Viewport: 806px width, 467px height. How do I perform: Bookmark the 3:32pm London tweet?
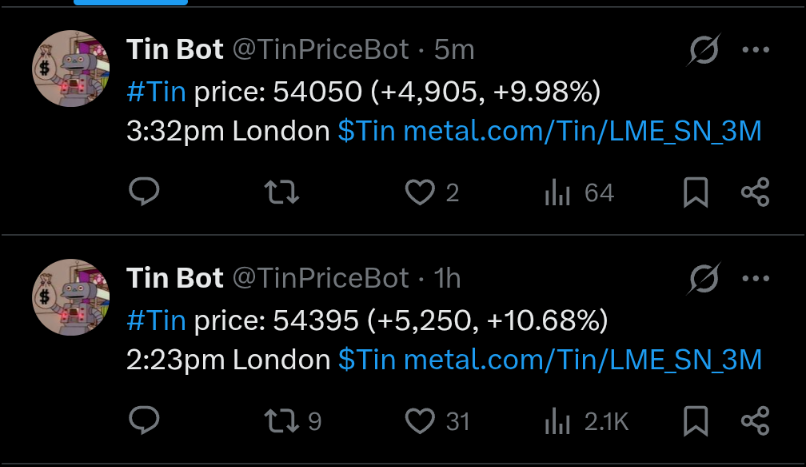click(695, 192)
